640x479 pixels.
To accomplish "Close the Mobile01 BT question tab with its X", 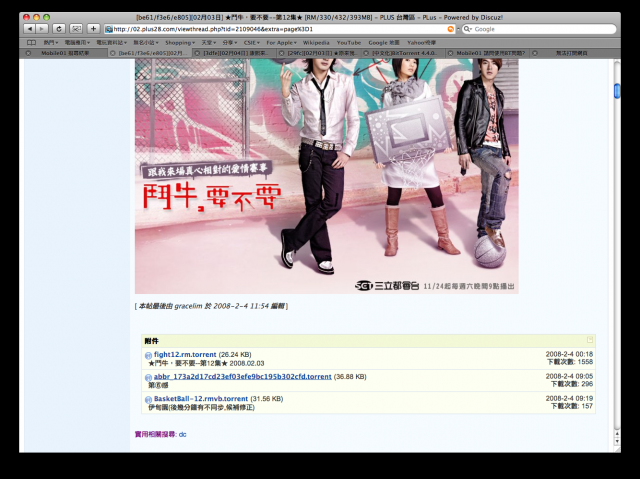I will pos(450,53).
